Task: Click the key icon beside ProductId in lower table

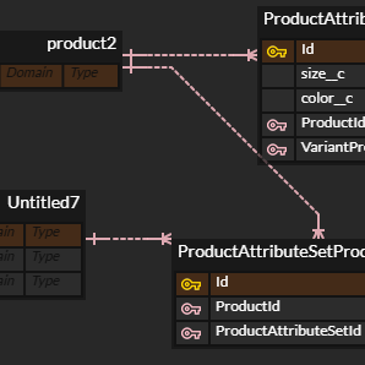Action: [x=191, y=309]
